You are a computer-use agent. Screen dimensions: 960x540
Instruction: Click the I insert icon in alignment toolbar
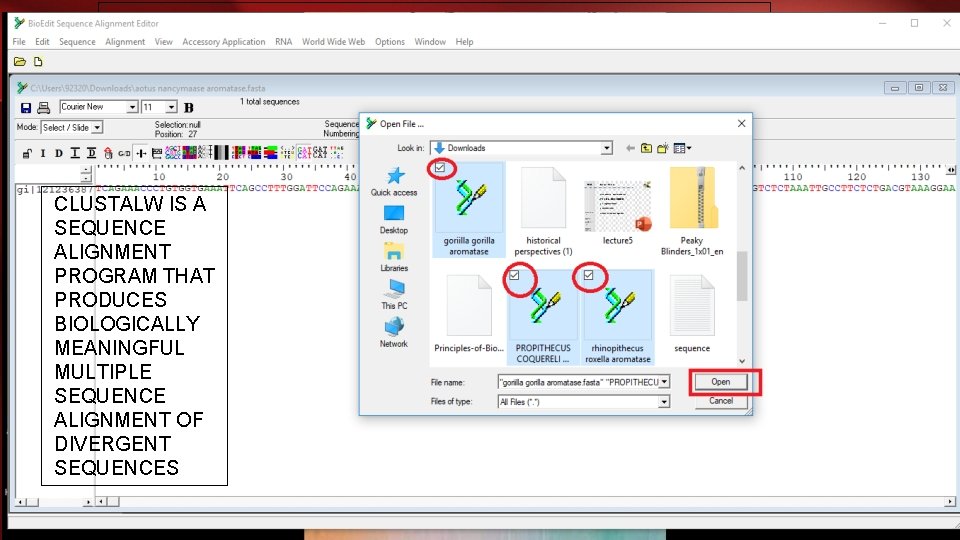pos(43,153)
